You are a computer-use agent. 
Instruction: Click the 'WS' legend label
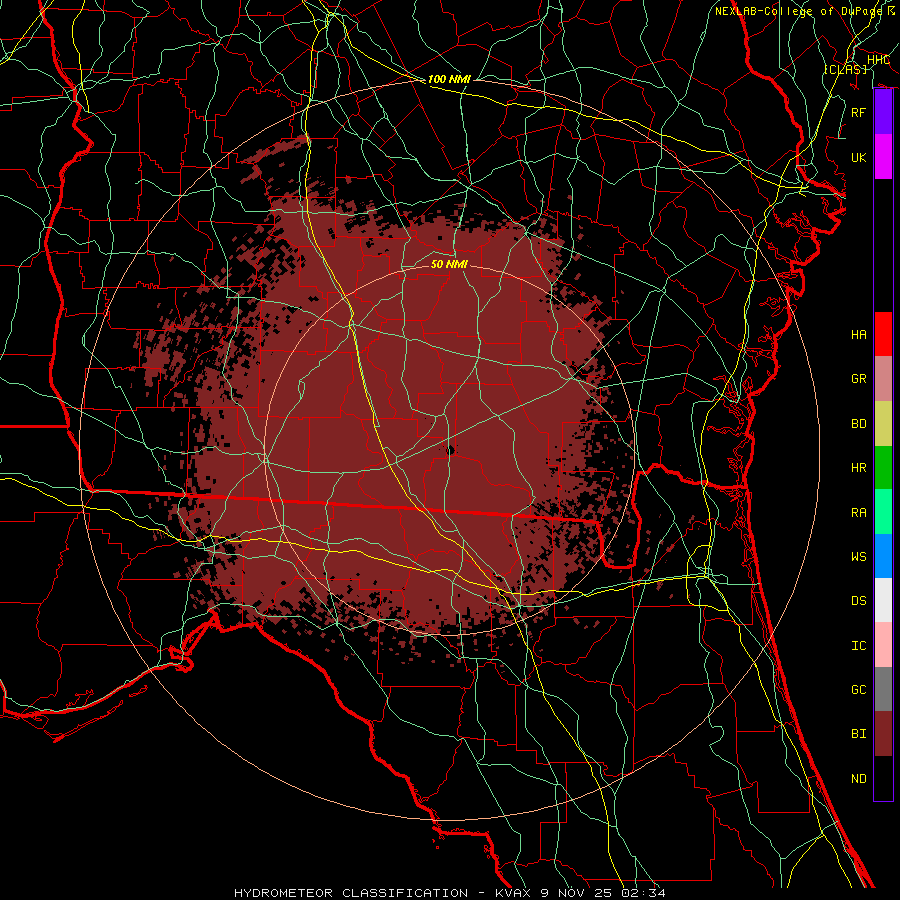pos(858,556)
